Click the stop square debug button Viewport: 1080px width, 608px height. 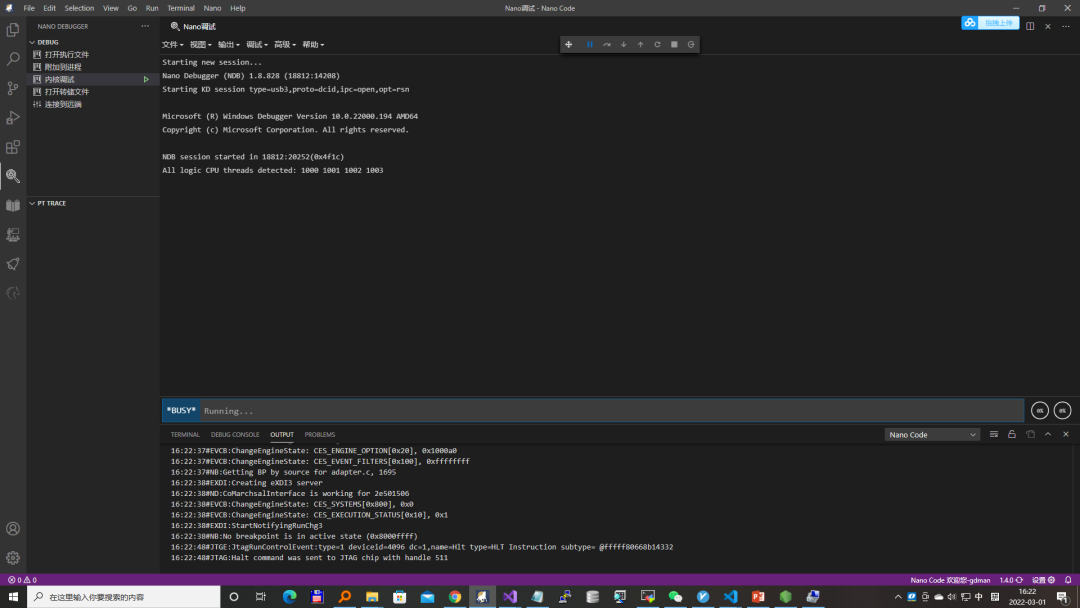click(674, 45)
